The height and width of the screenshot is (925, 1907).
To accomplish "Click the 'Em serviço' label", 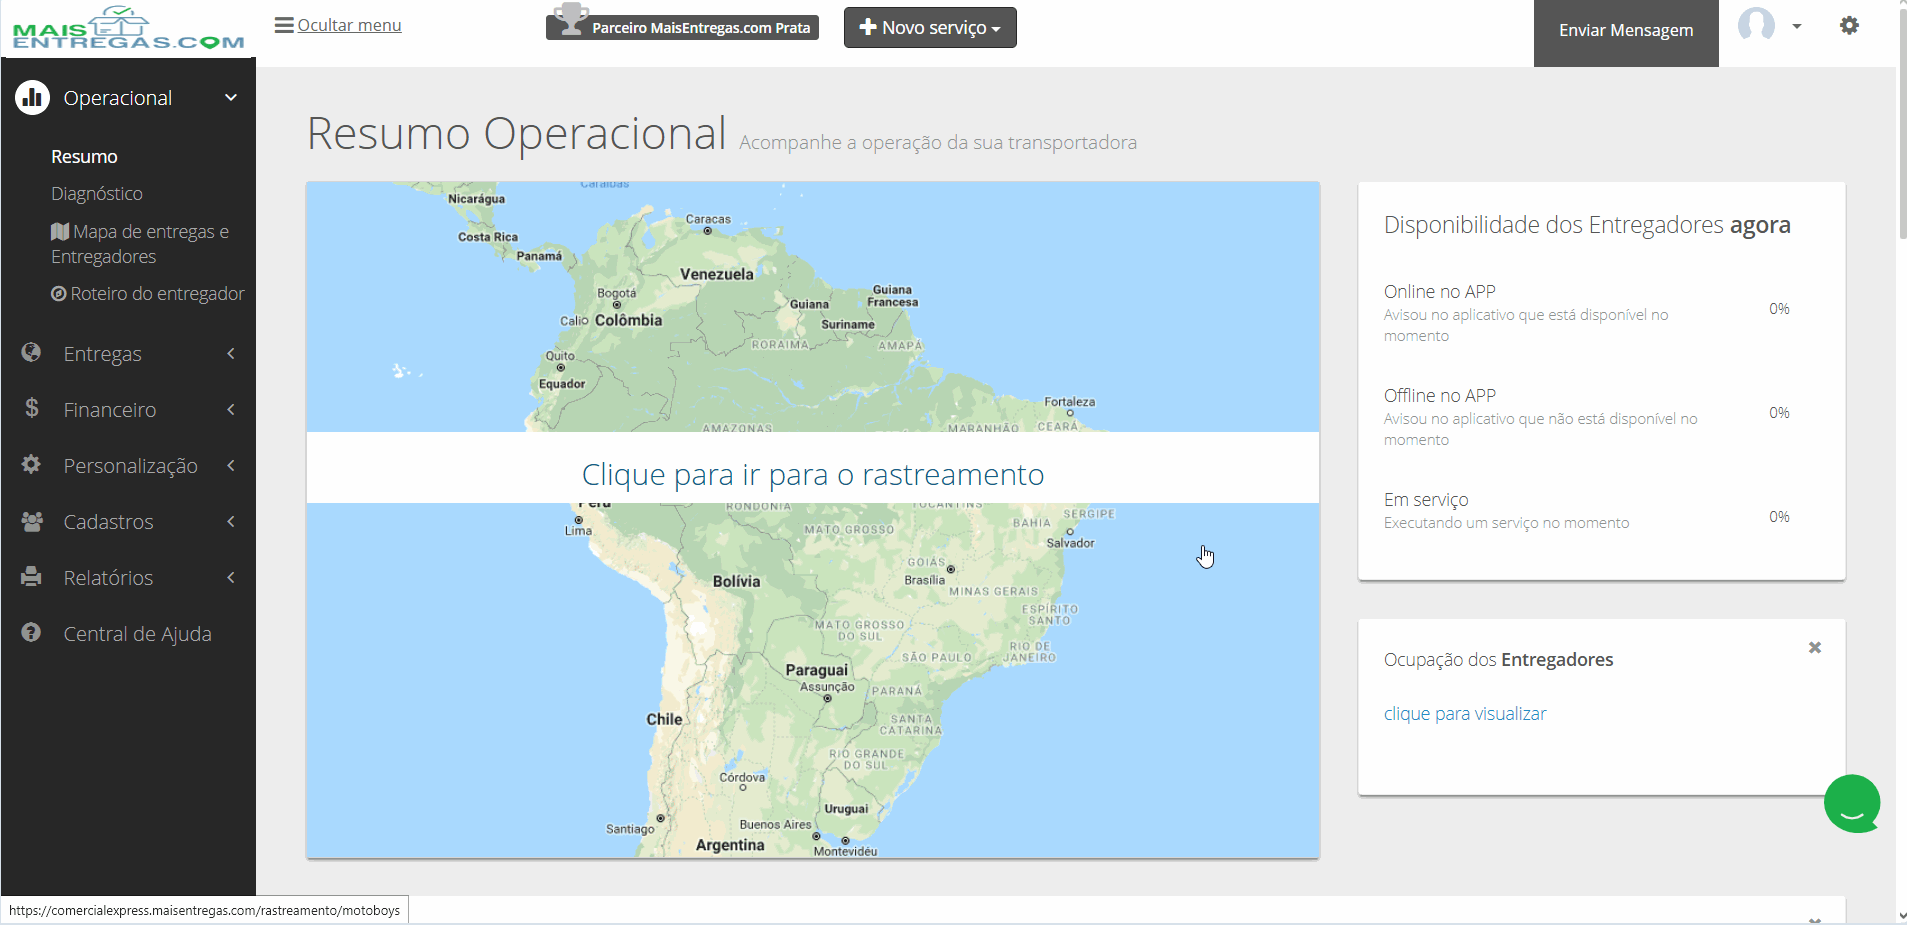I will coord(1426,500).
